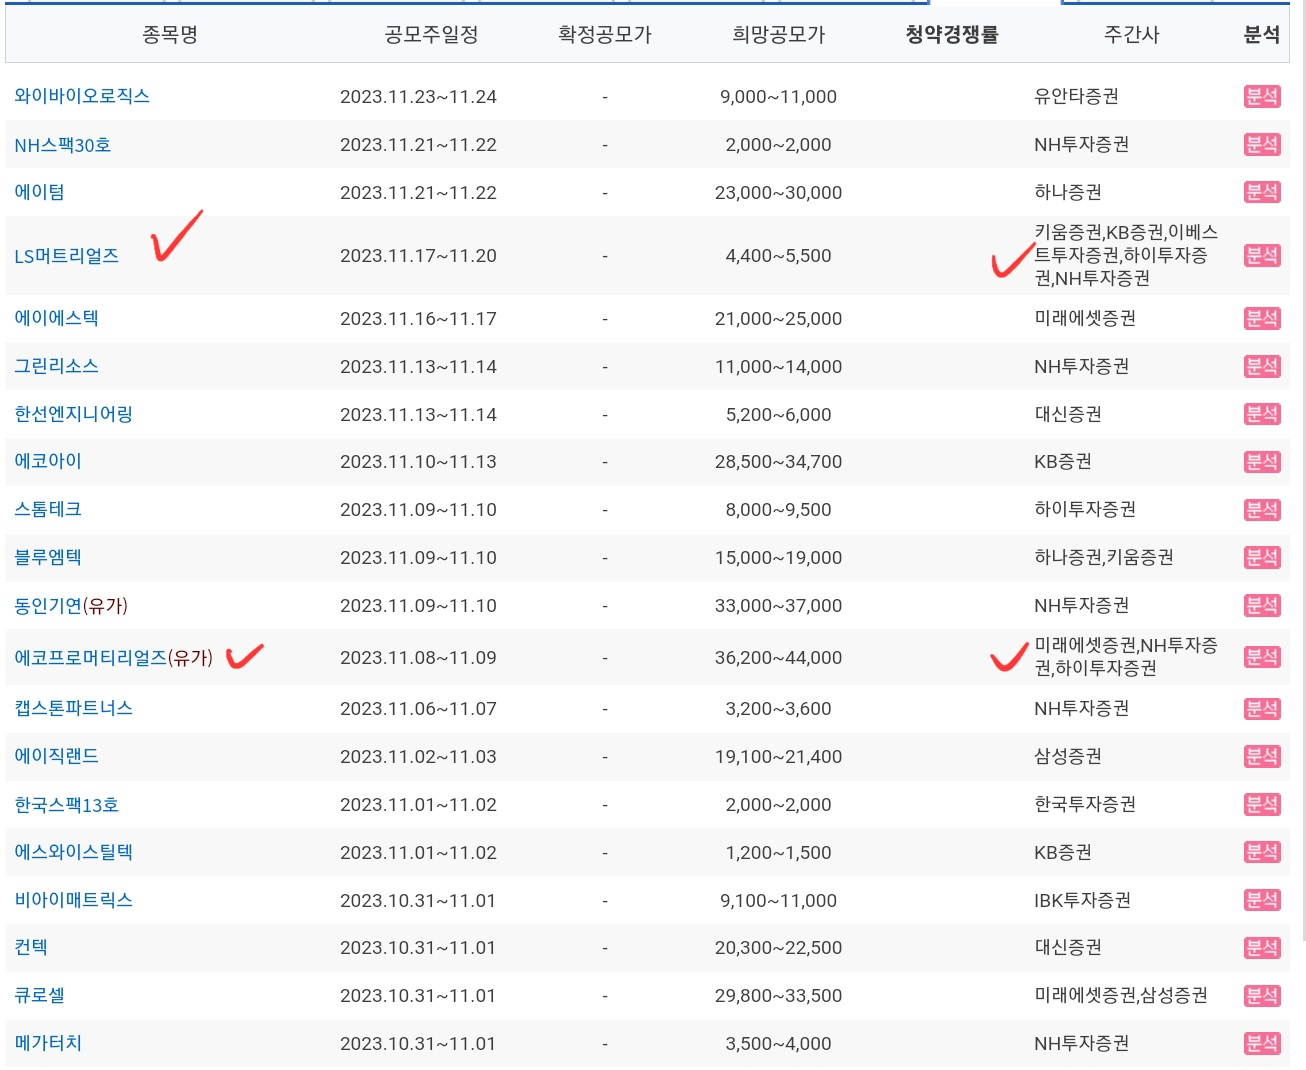Select date 2023.11.17~11.20 cell
1306x1070 pixels.
(x=418, y=256)
